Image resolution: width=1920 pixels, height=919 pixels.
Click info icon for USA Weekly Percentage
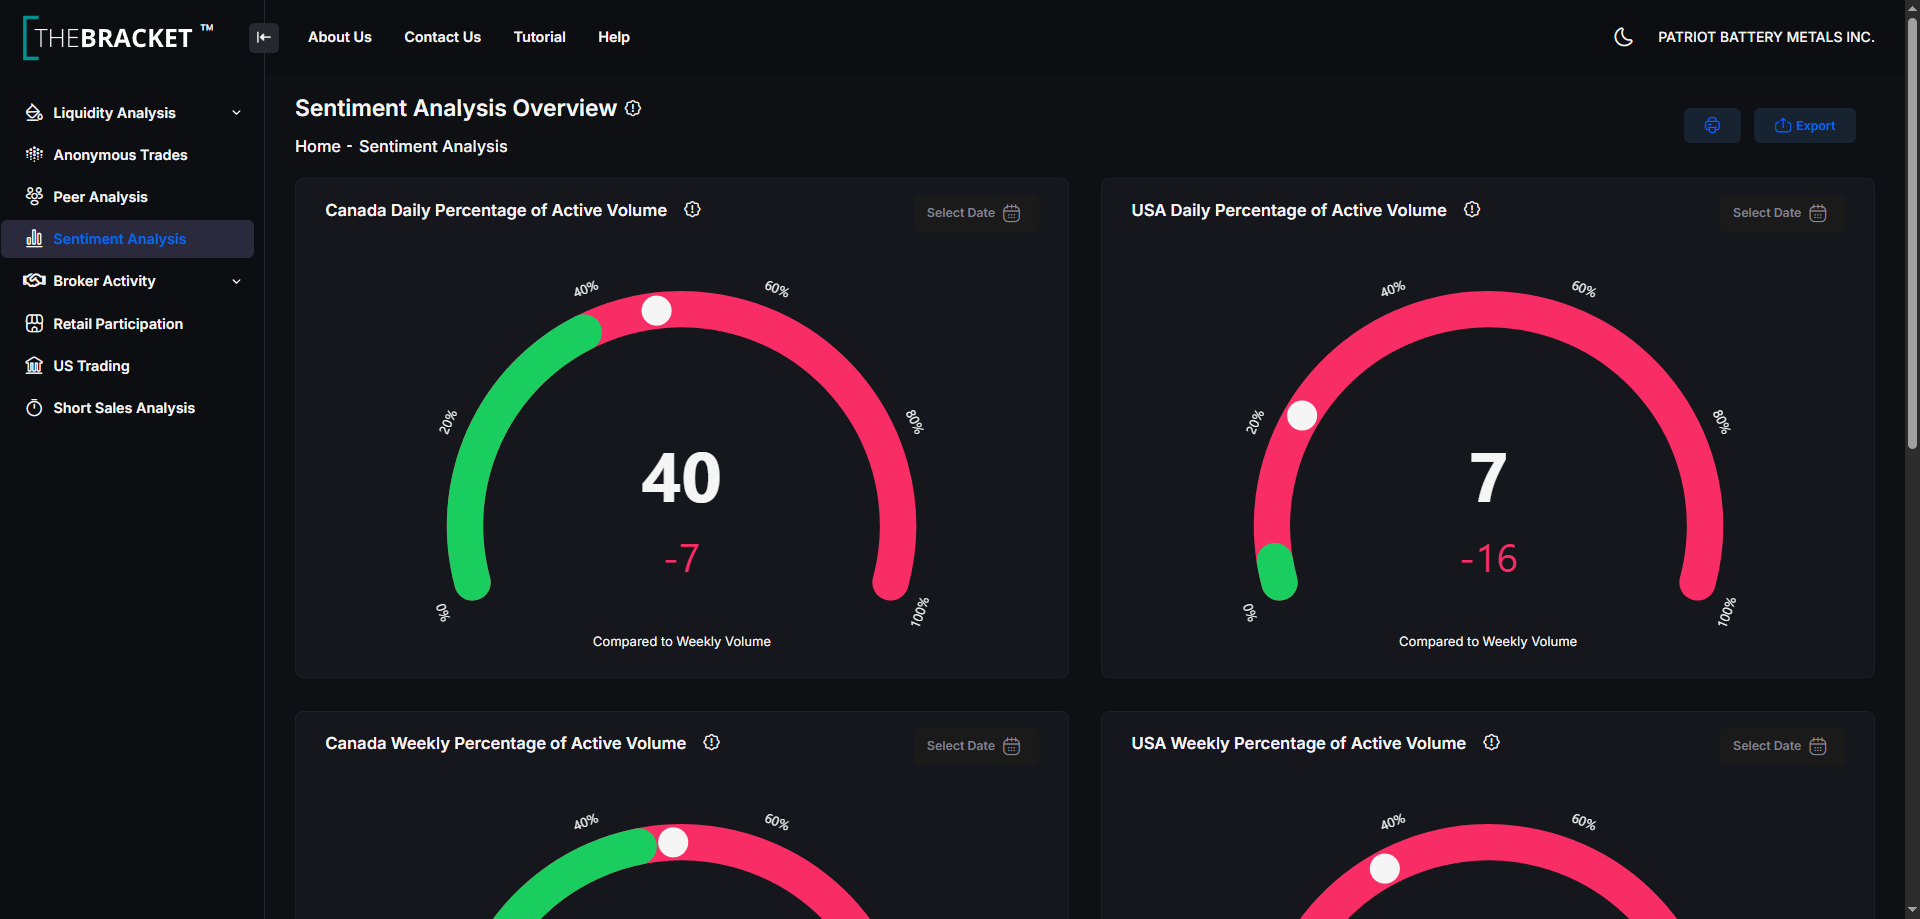point(1491,742)
